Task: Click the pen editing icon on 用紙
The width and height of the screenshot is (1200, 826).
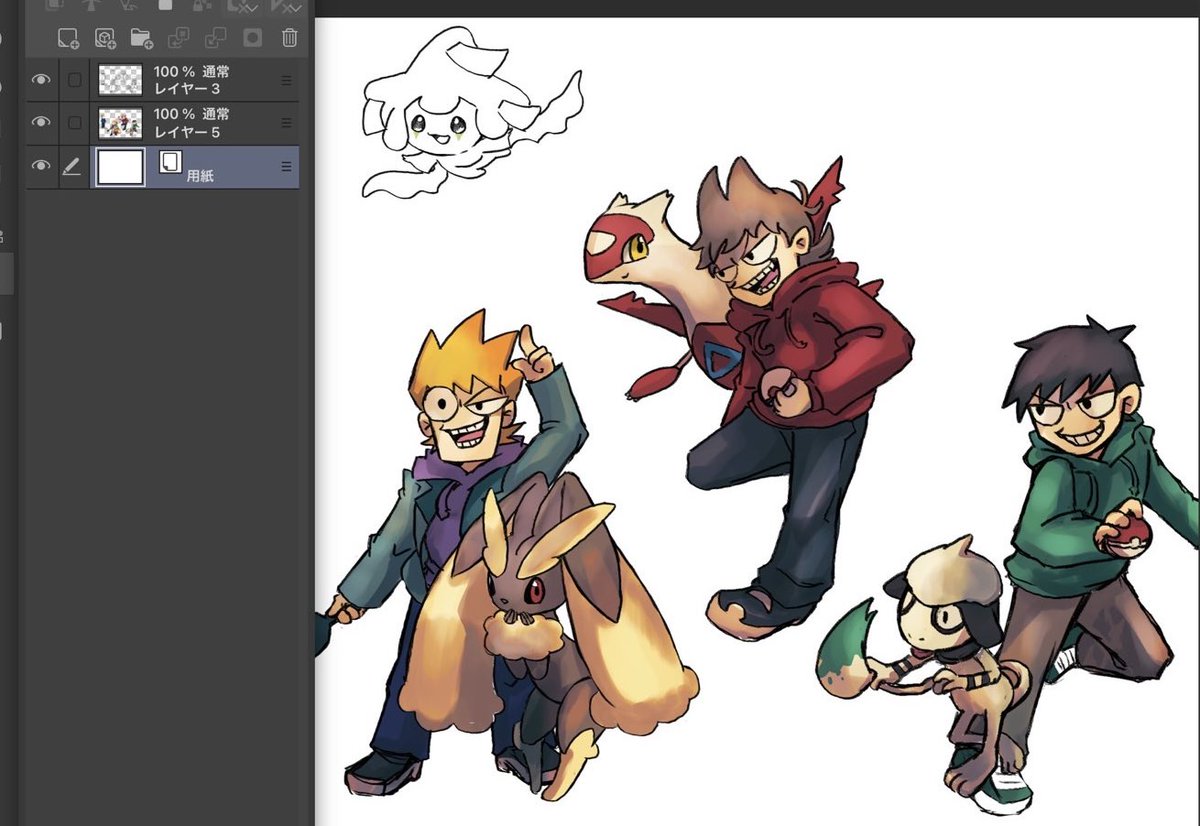Action: (x=72, y=167)
